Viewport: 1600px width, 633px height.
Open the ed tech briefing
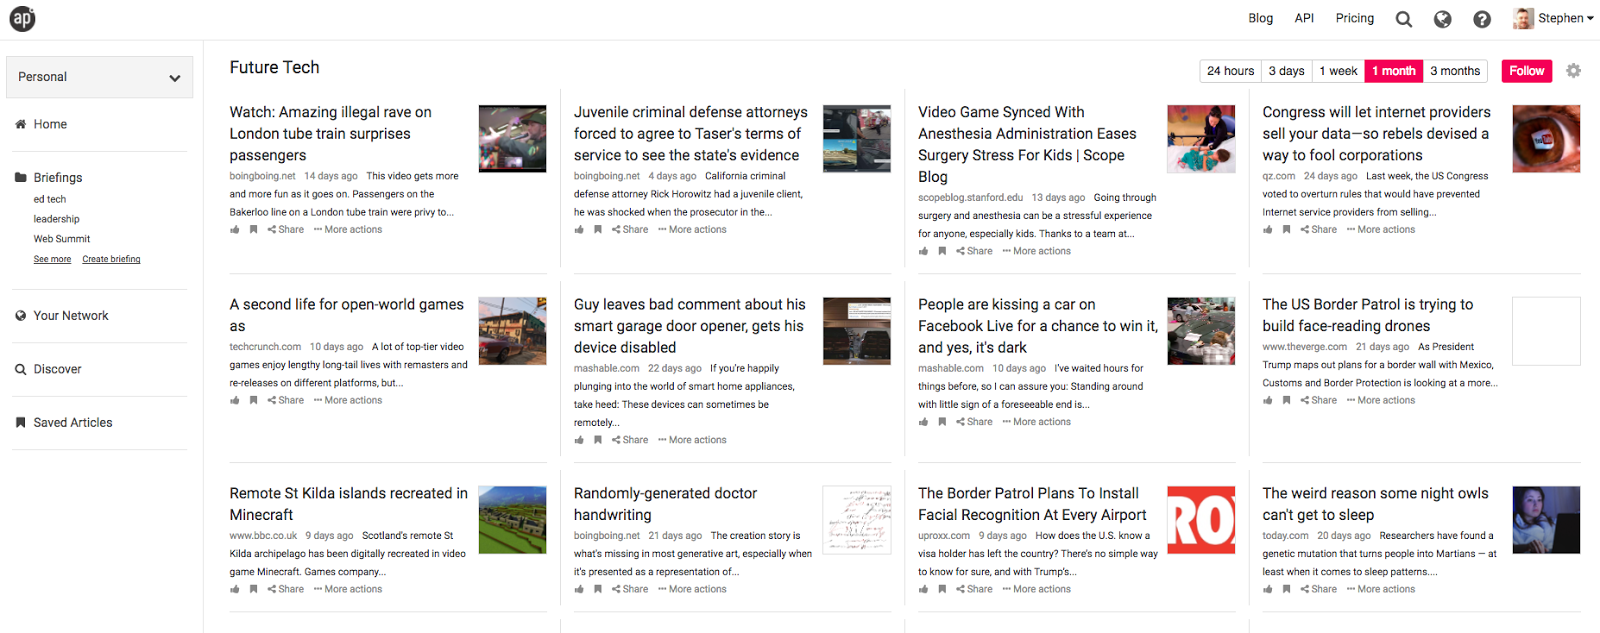49,199
